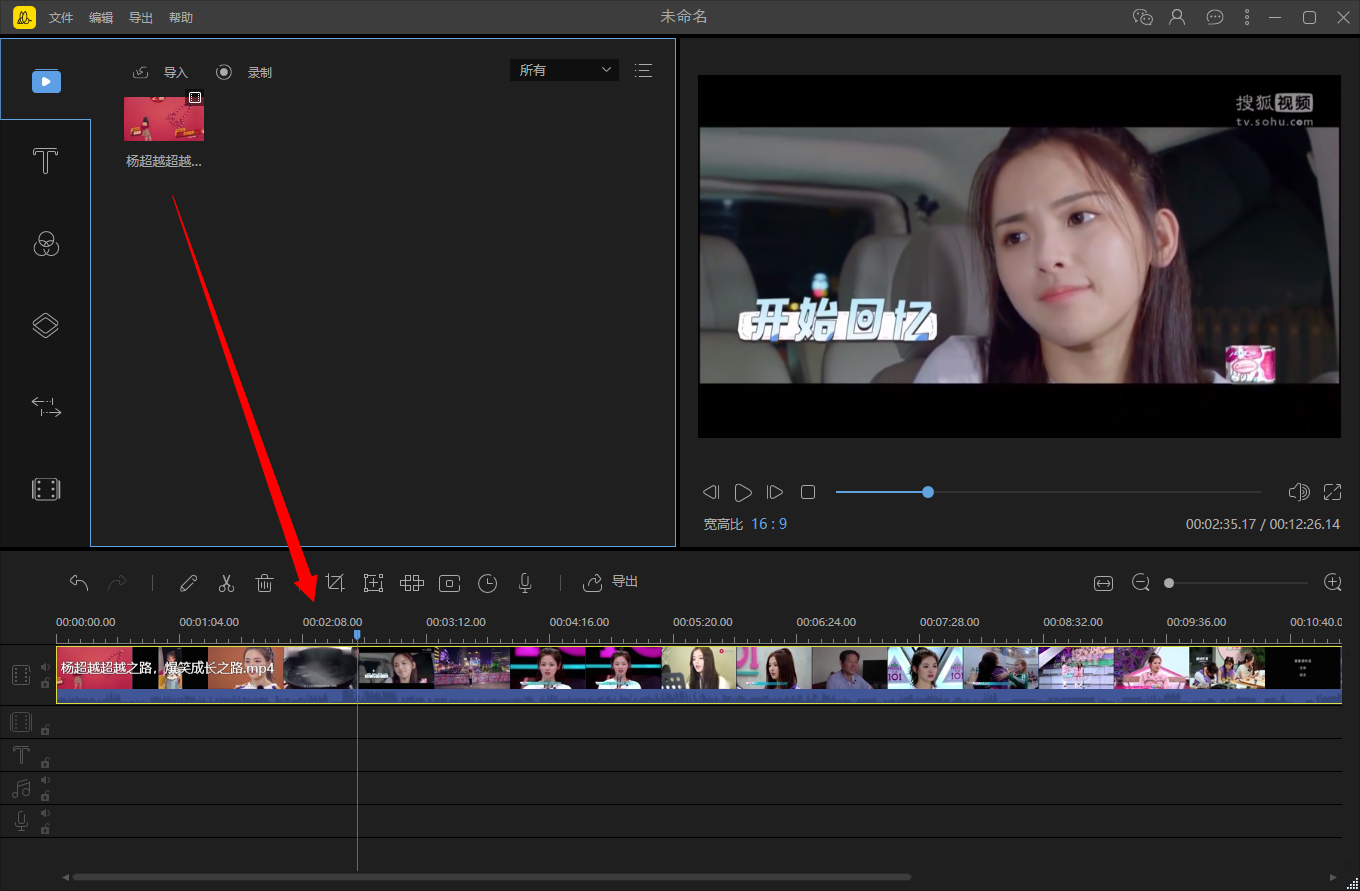Lock the voiceover track

(45, 829)
